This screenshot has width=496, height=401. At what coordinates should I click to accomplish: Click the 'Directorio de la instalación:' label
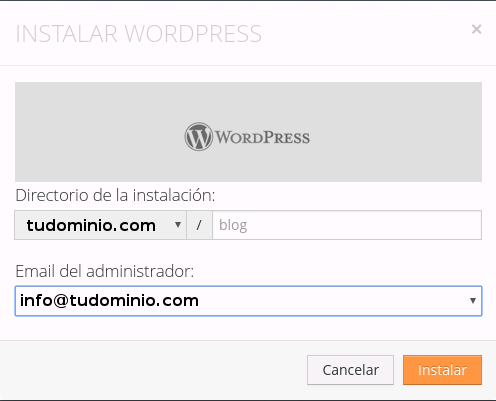115,195
